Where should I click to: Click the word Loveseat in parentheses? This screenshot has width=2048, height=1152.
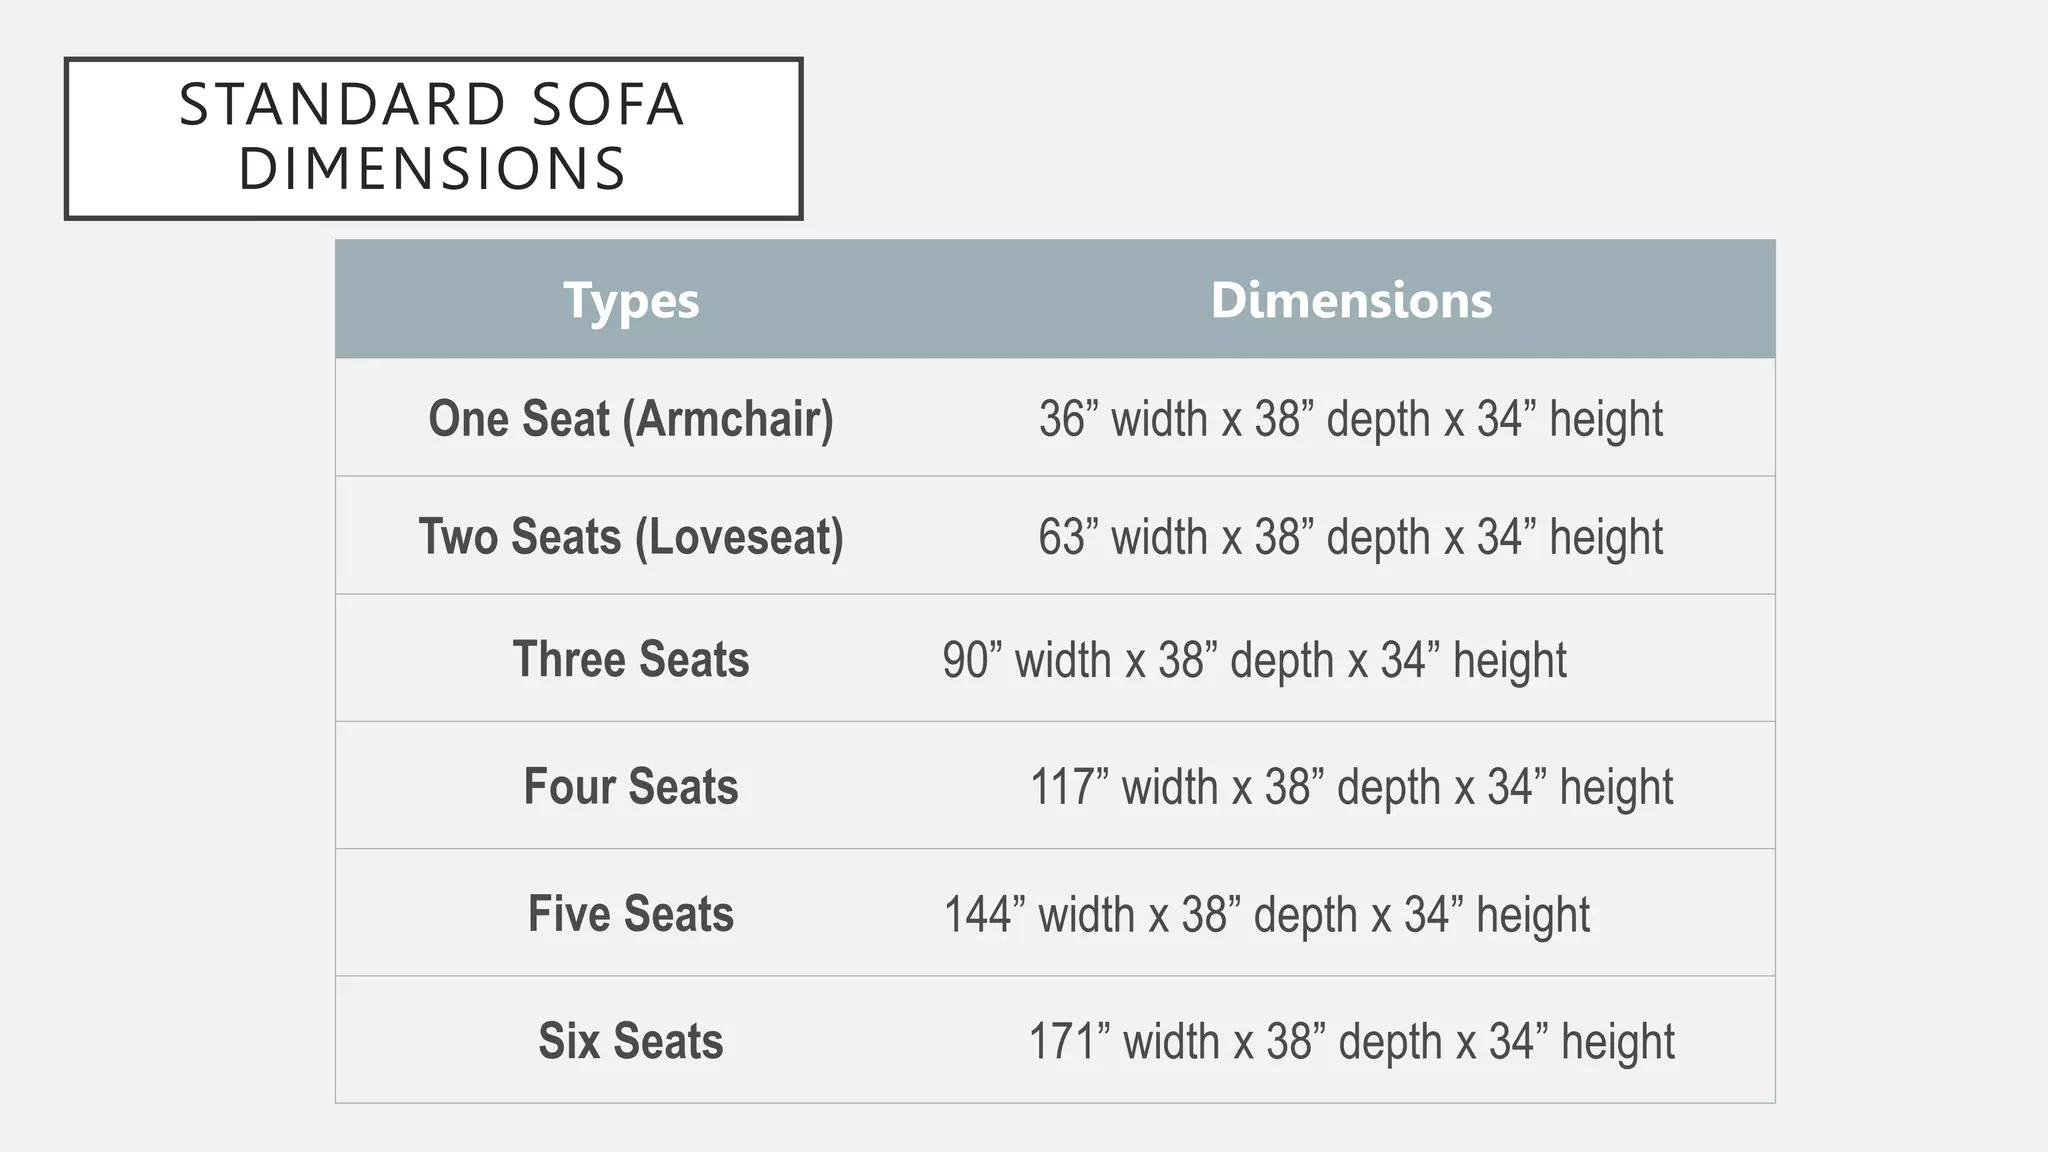[739, 536]
